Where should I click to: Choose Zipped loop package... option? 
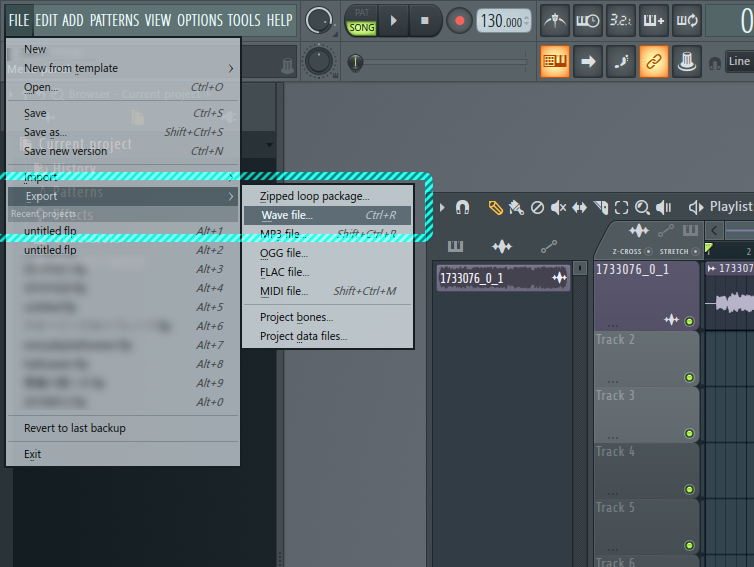[x=327, y=196]
